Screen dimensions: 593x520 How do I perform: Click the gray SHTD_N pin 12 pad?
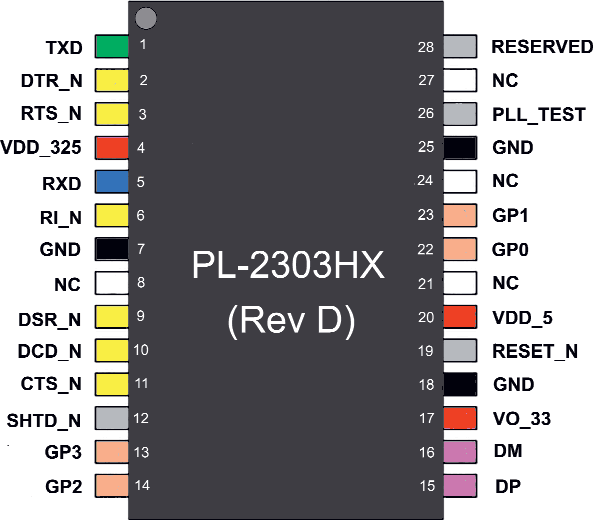click(x=112, y=418)
